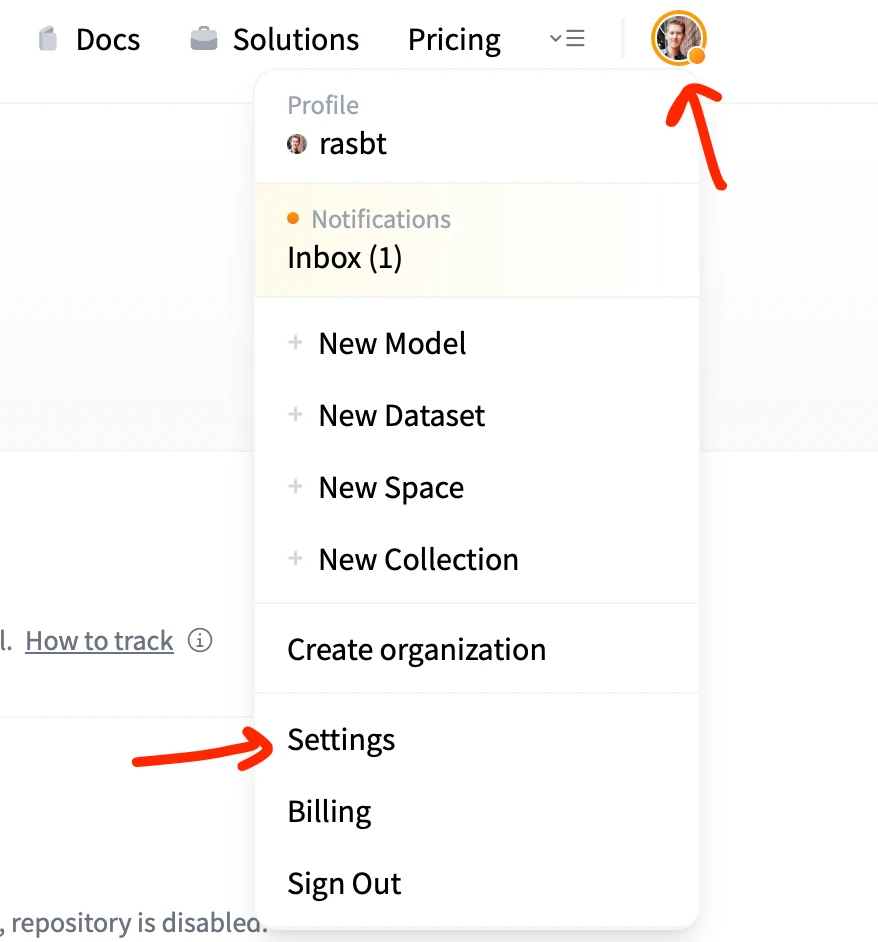
Task: Click the user avatar in the navbar
Action: click(x=678, y=38)
